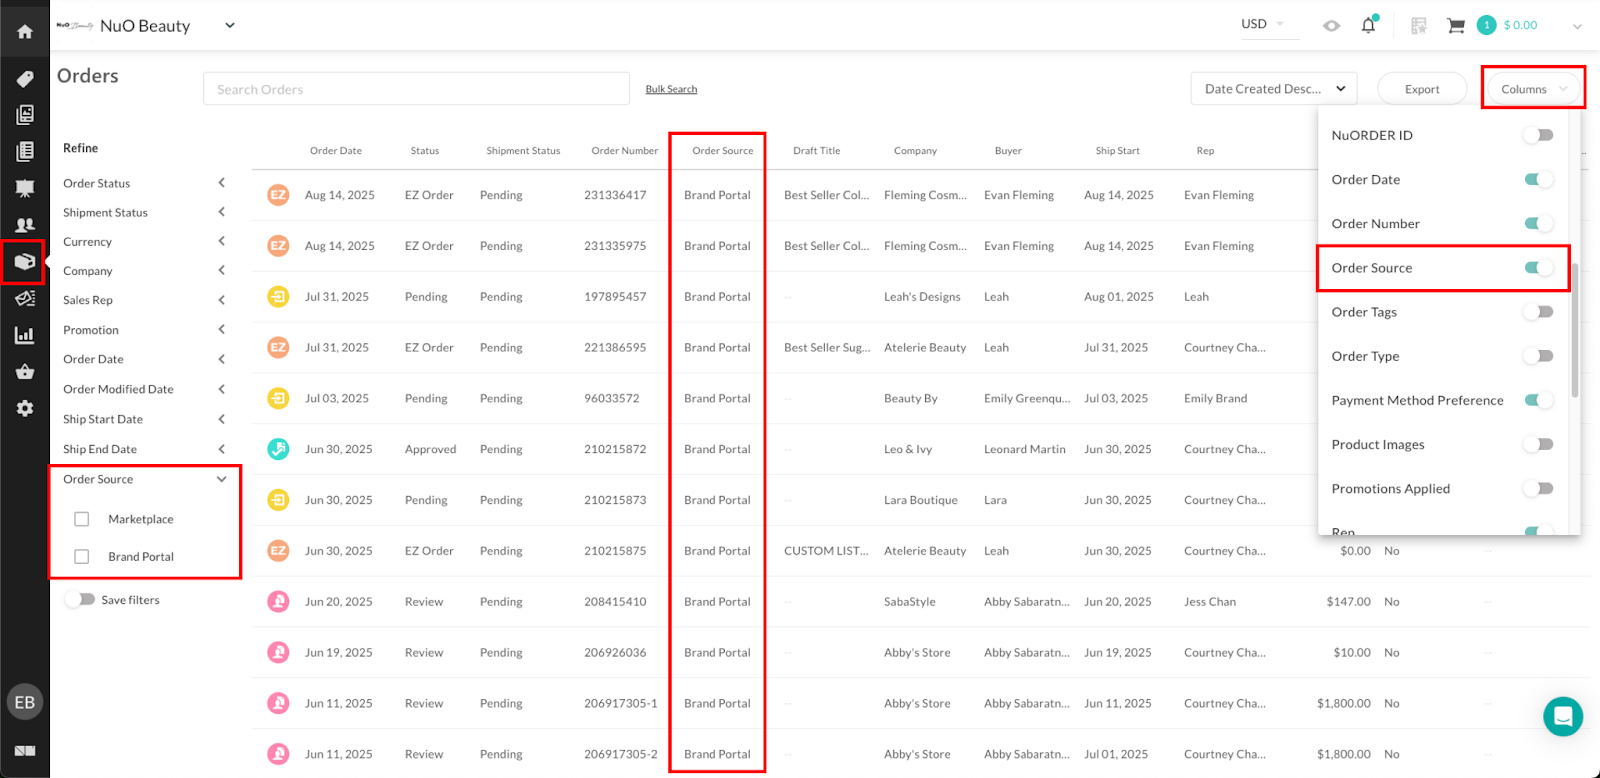The height and width of the screenshot is (778, 1600).
Task: Click the starred list icon in header
Action: 1418,26
